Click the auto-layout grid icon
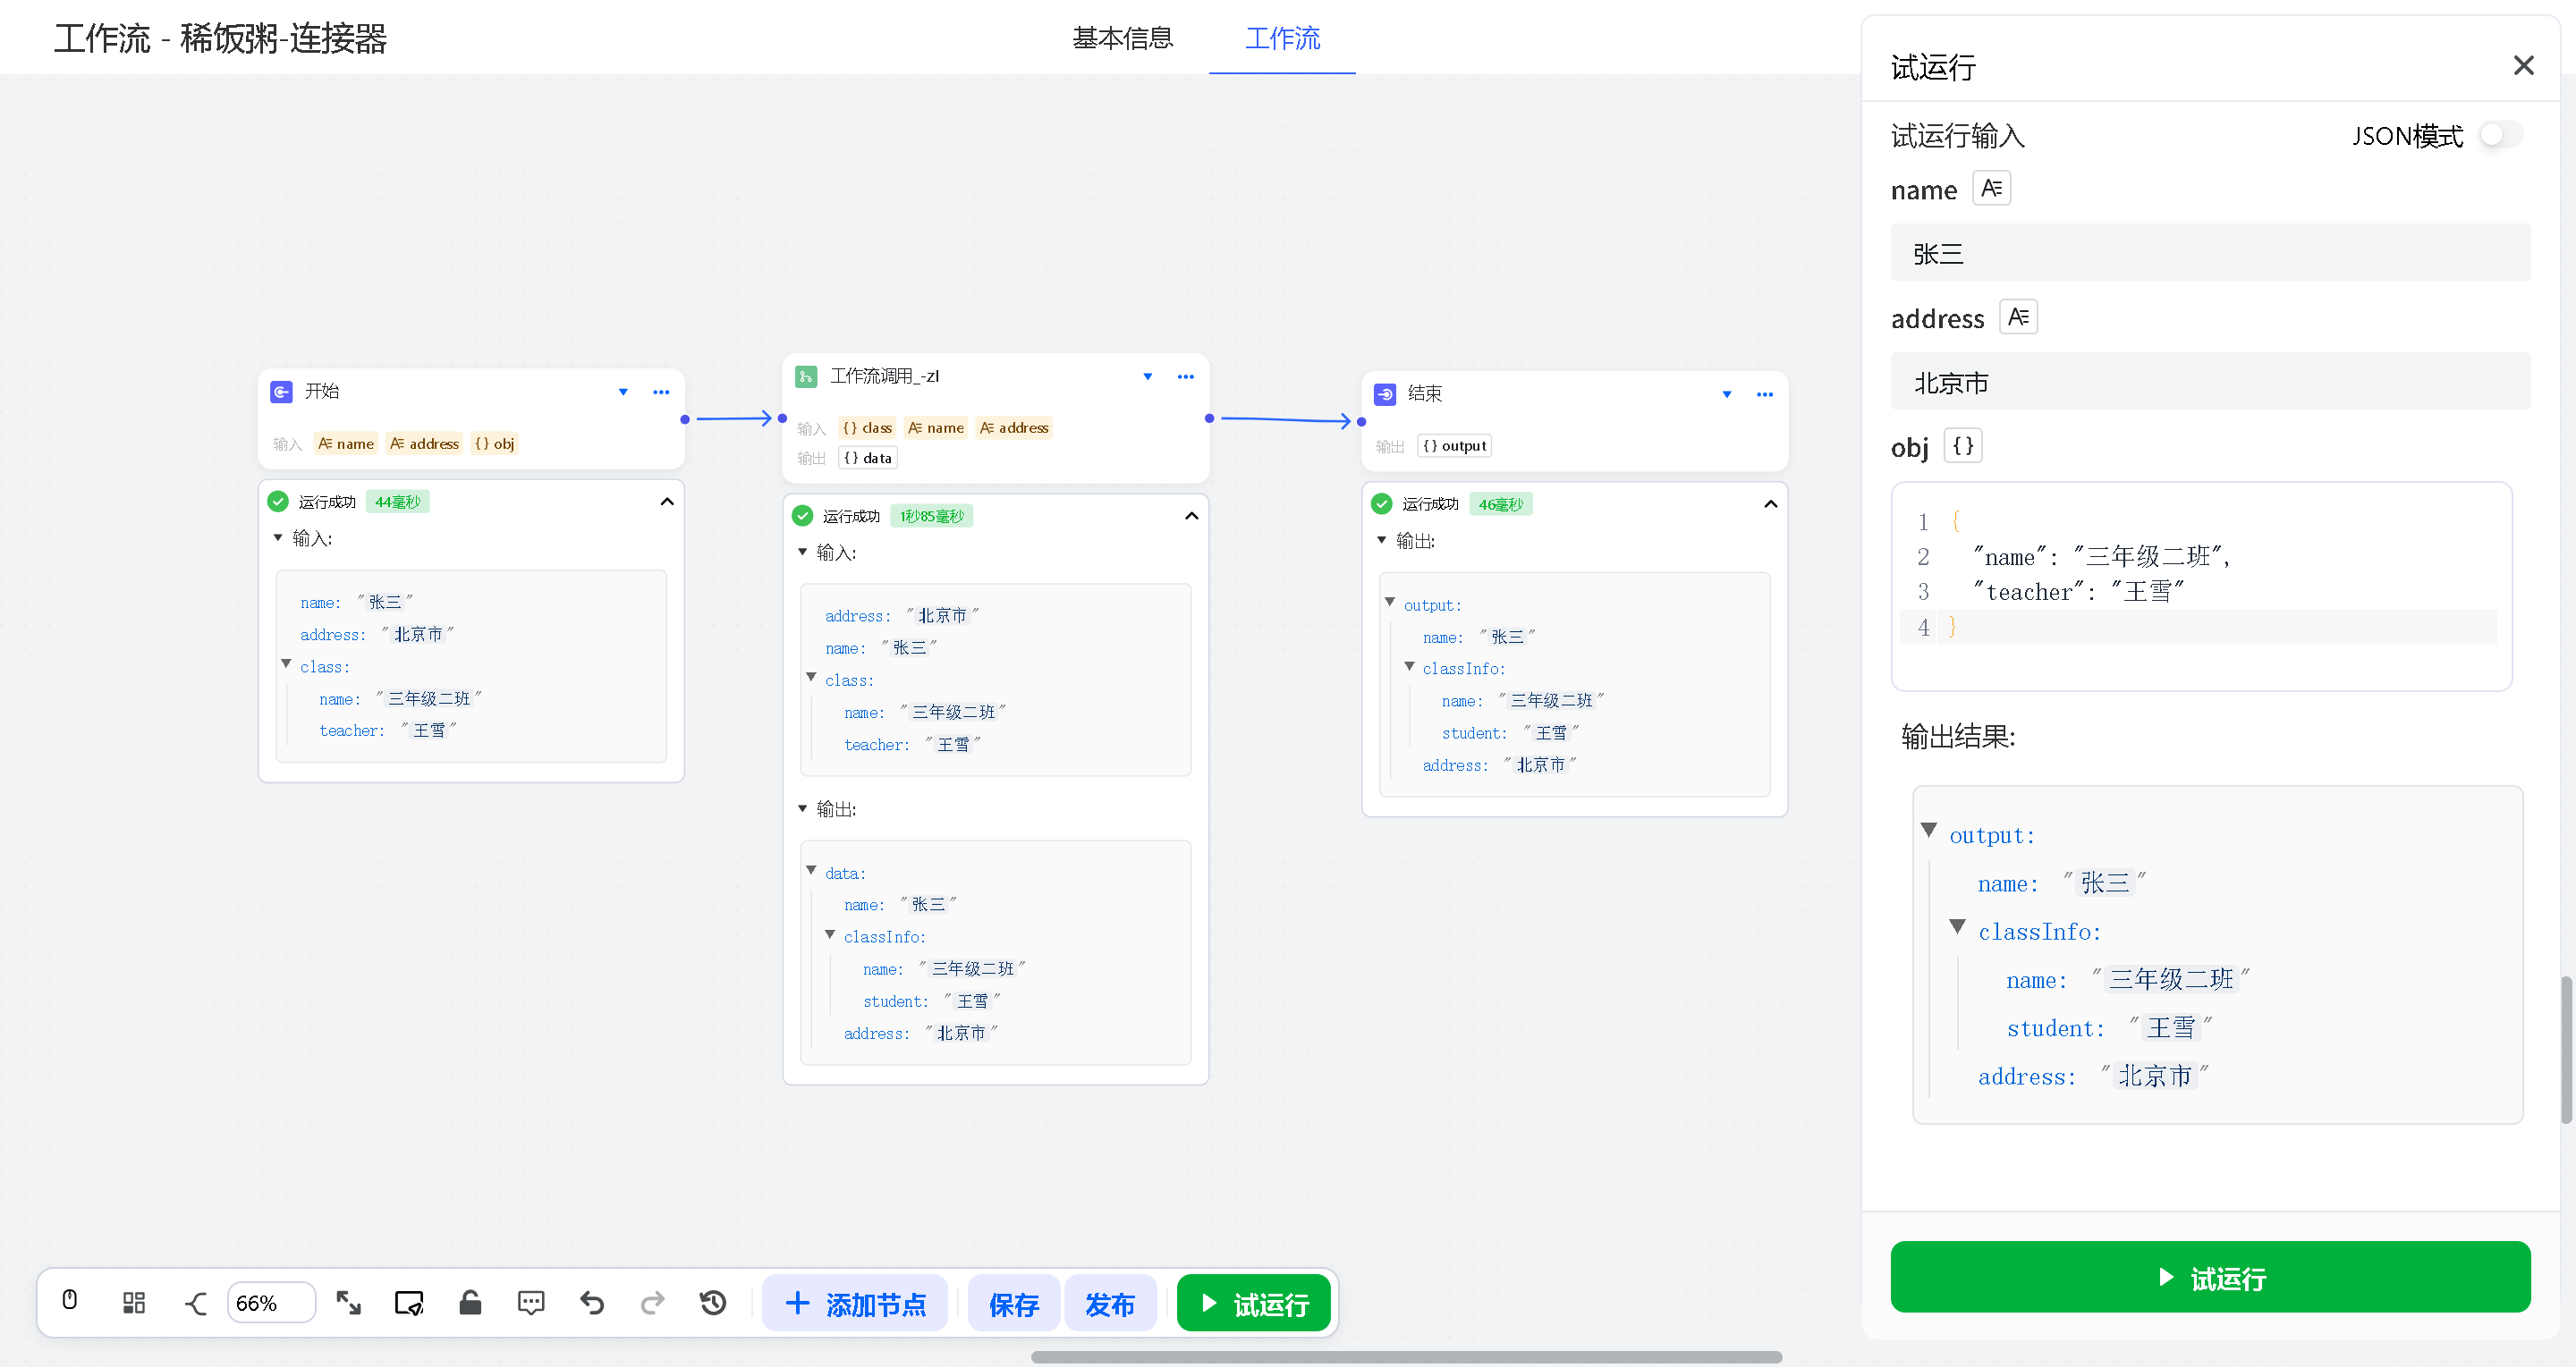This screenshot has width=2576, height=1368. pos(133,1302)
